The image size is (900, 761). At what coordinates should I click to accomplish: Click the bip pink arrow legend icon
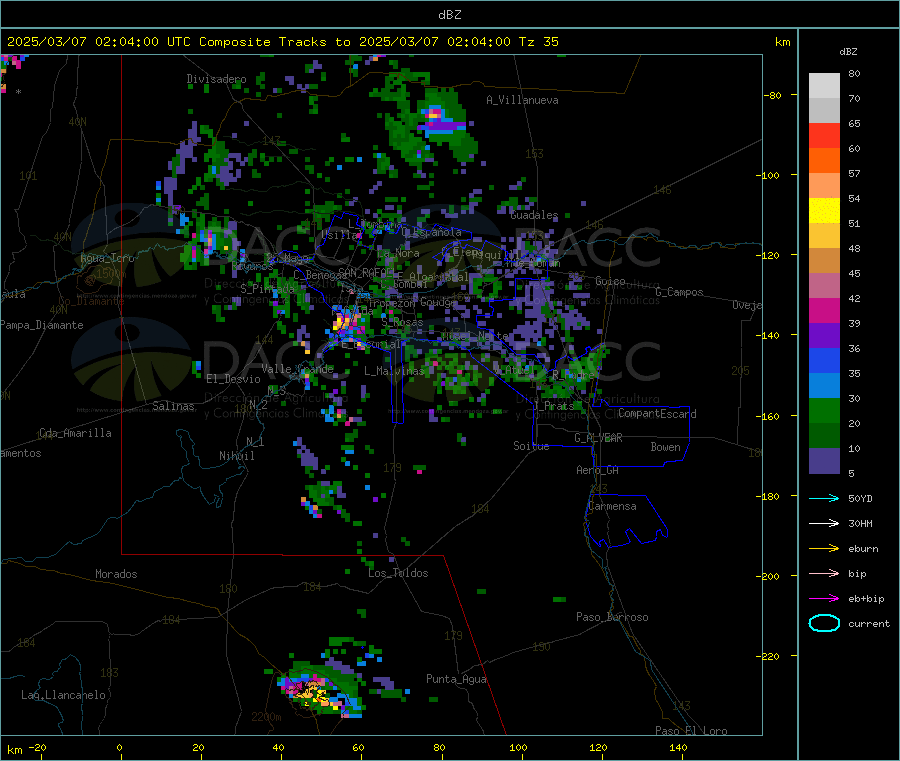[x=824, y=573]
